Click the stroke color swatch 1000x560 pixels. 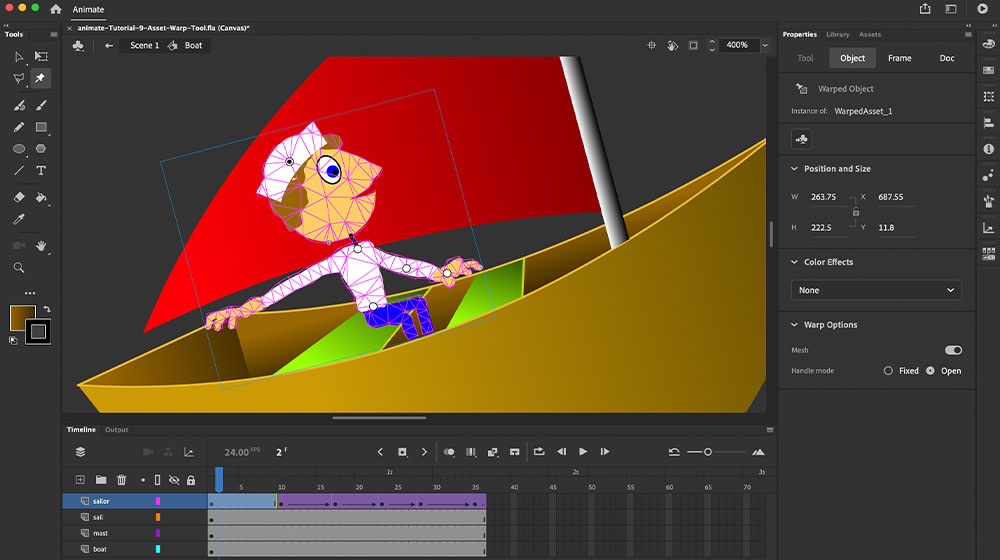point(38,332)
